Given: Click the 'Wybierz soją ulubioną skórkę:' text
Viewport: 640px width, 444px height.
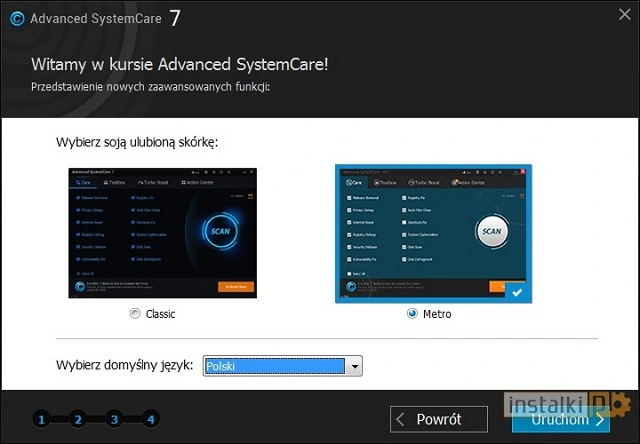Looking at the screenshot, I should [137, 142].
